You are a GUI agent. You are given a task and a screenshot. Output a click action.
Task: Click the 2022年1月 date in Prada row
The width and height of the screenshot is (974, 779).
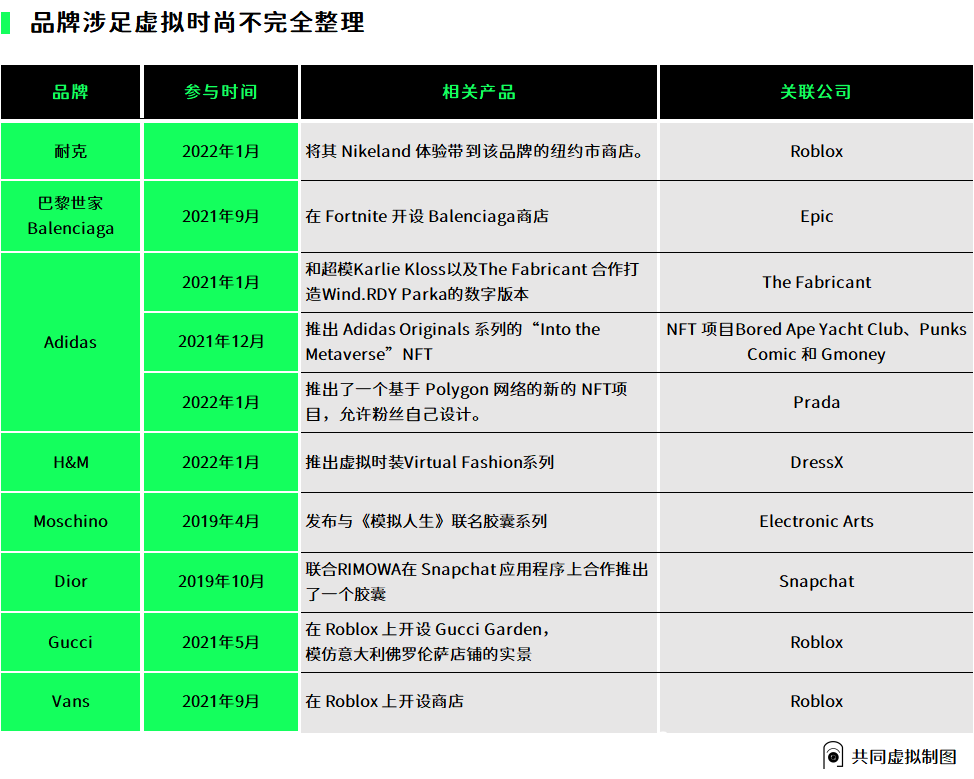coord(221,402)
